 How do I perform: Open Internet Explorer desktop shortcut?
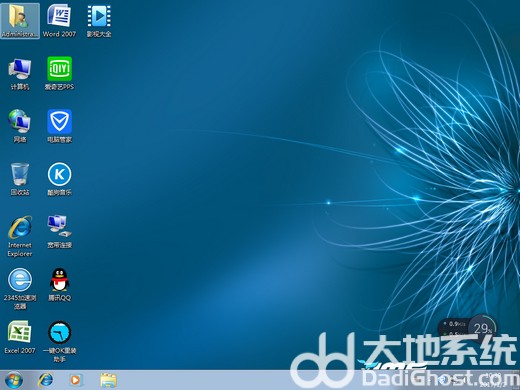(x=20, y=236)
